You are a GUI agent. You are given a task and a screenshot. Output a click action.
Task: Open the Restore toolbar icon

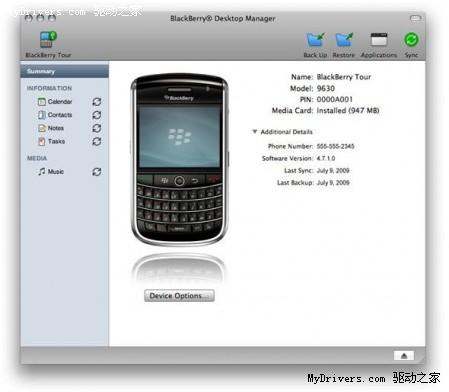tap(344, 40)
